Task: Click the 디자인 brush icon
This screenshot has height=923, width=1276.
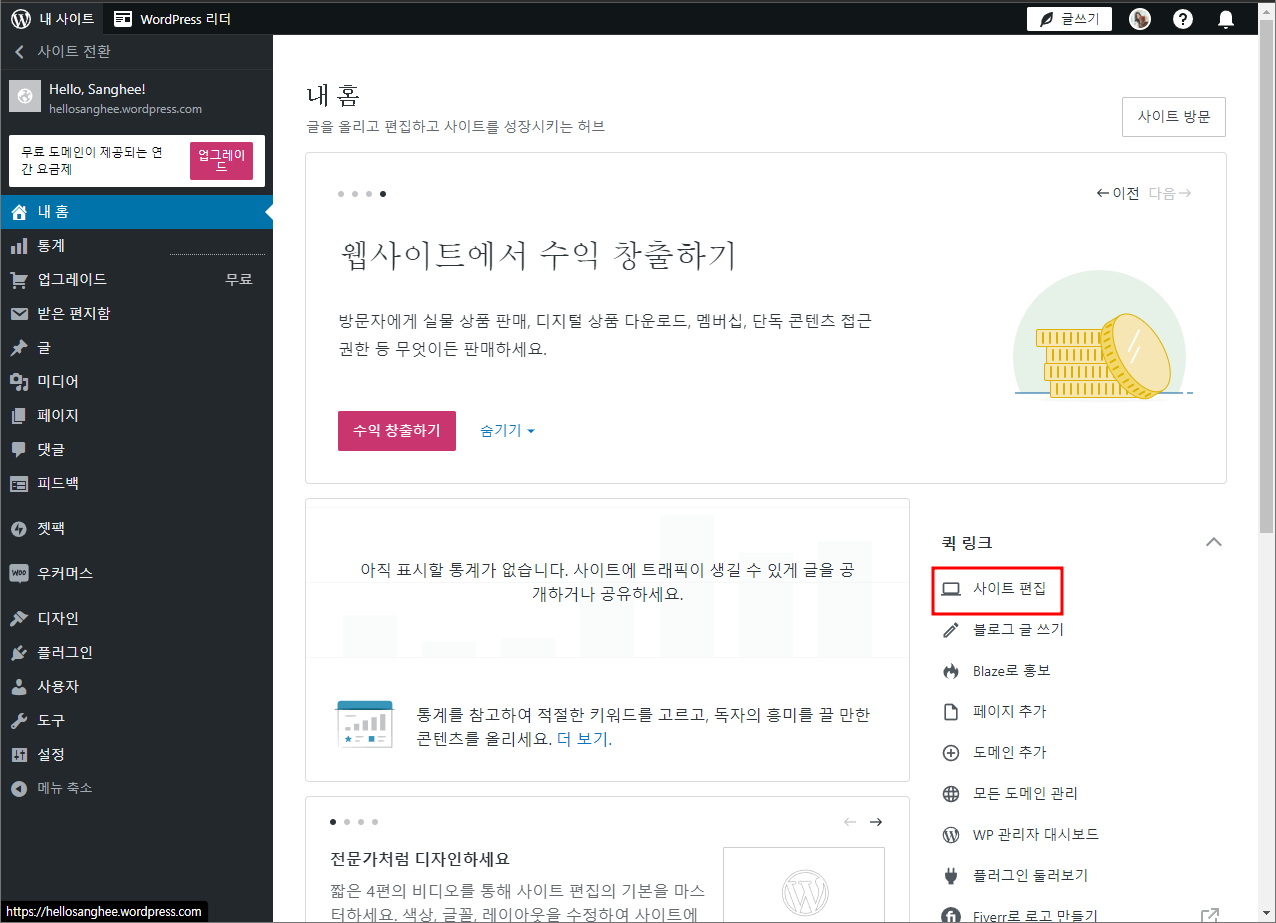Action: point(19,619)
